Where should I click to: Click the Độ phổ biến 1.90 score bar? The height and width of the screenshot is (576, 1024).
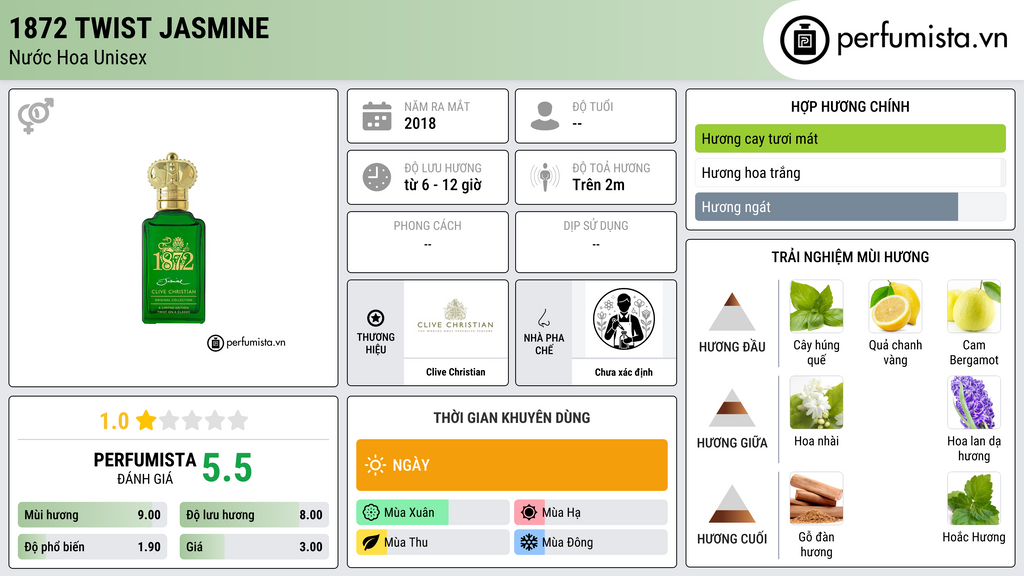click(92, 547)
